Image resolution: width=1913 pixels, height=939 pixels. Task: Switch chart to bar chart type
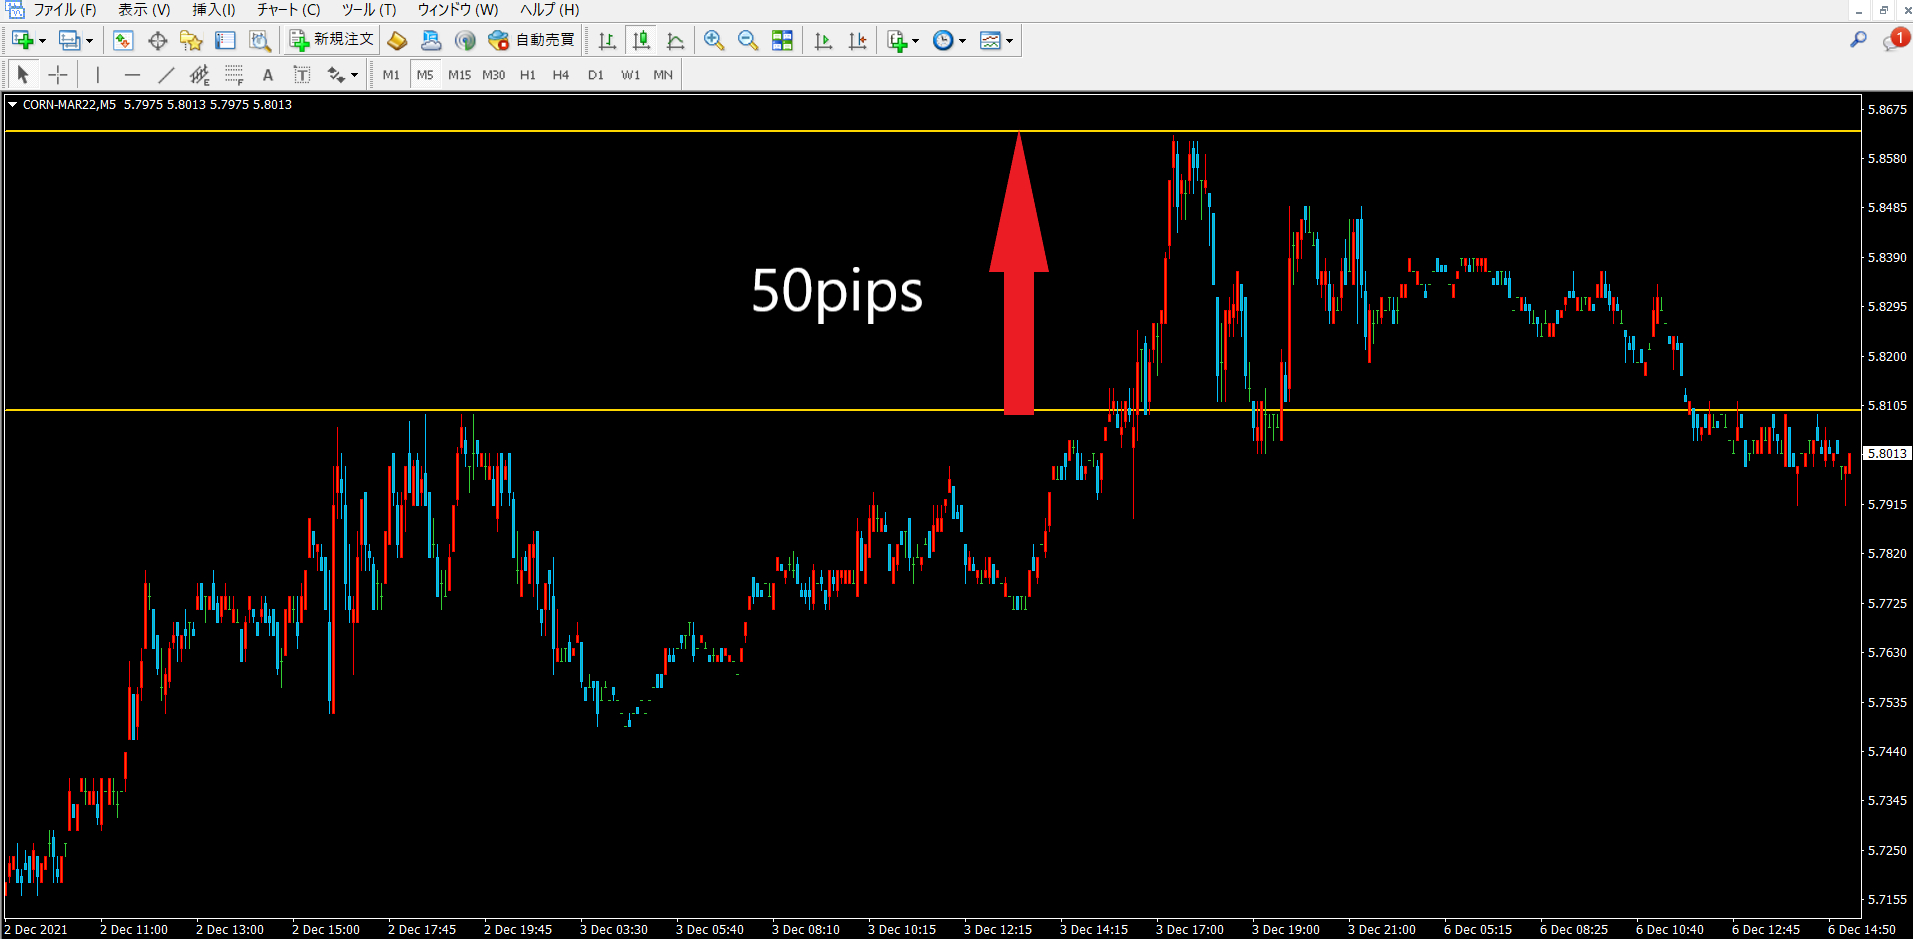607,40
